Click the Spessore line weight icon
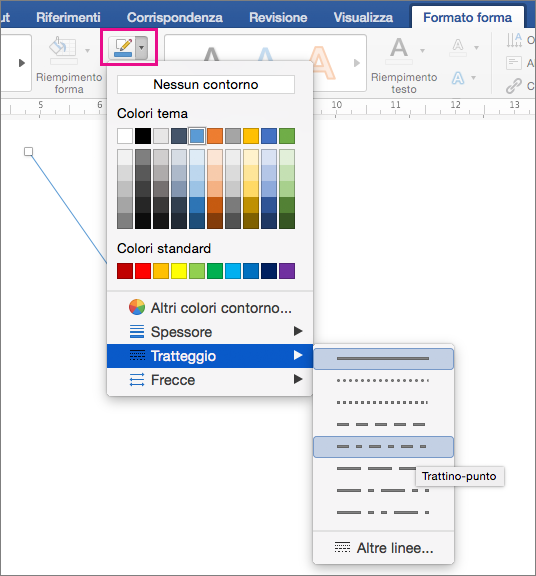The image size is (536, 576). pyautogui.click(x=137, y=331)
